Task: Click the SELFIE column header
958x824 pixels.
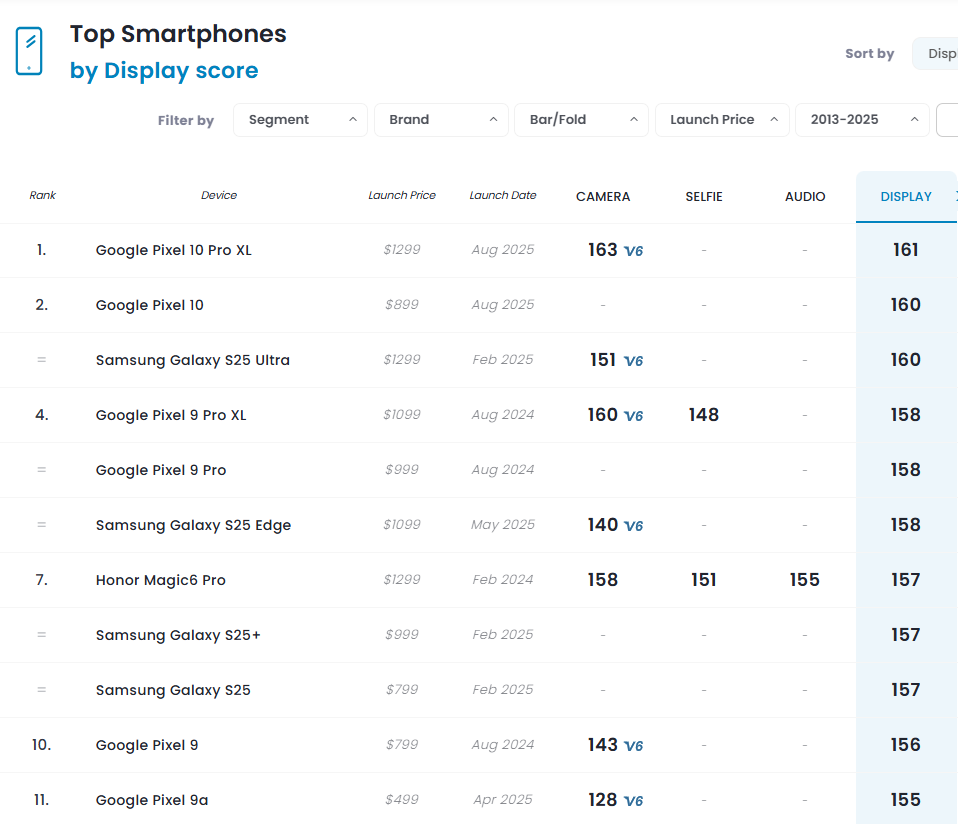Action: [x=703, y=197]
